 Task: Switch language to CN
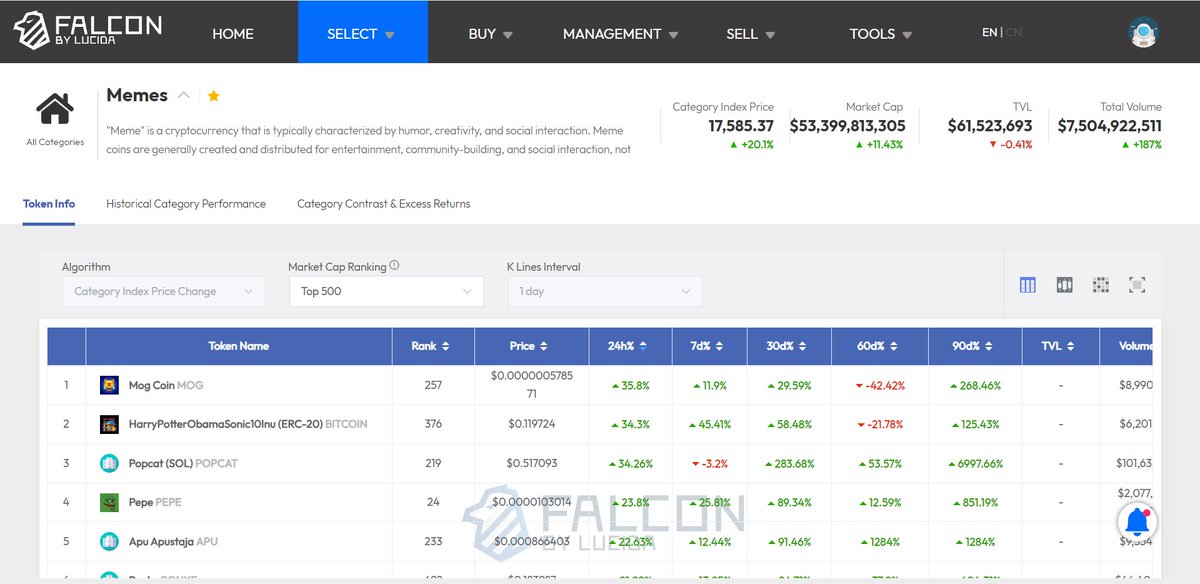[x=1014, y=32]
